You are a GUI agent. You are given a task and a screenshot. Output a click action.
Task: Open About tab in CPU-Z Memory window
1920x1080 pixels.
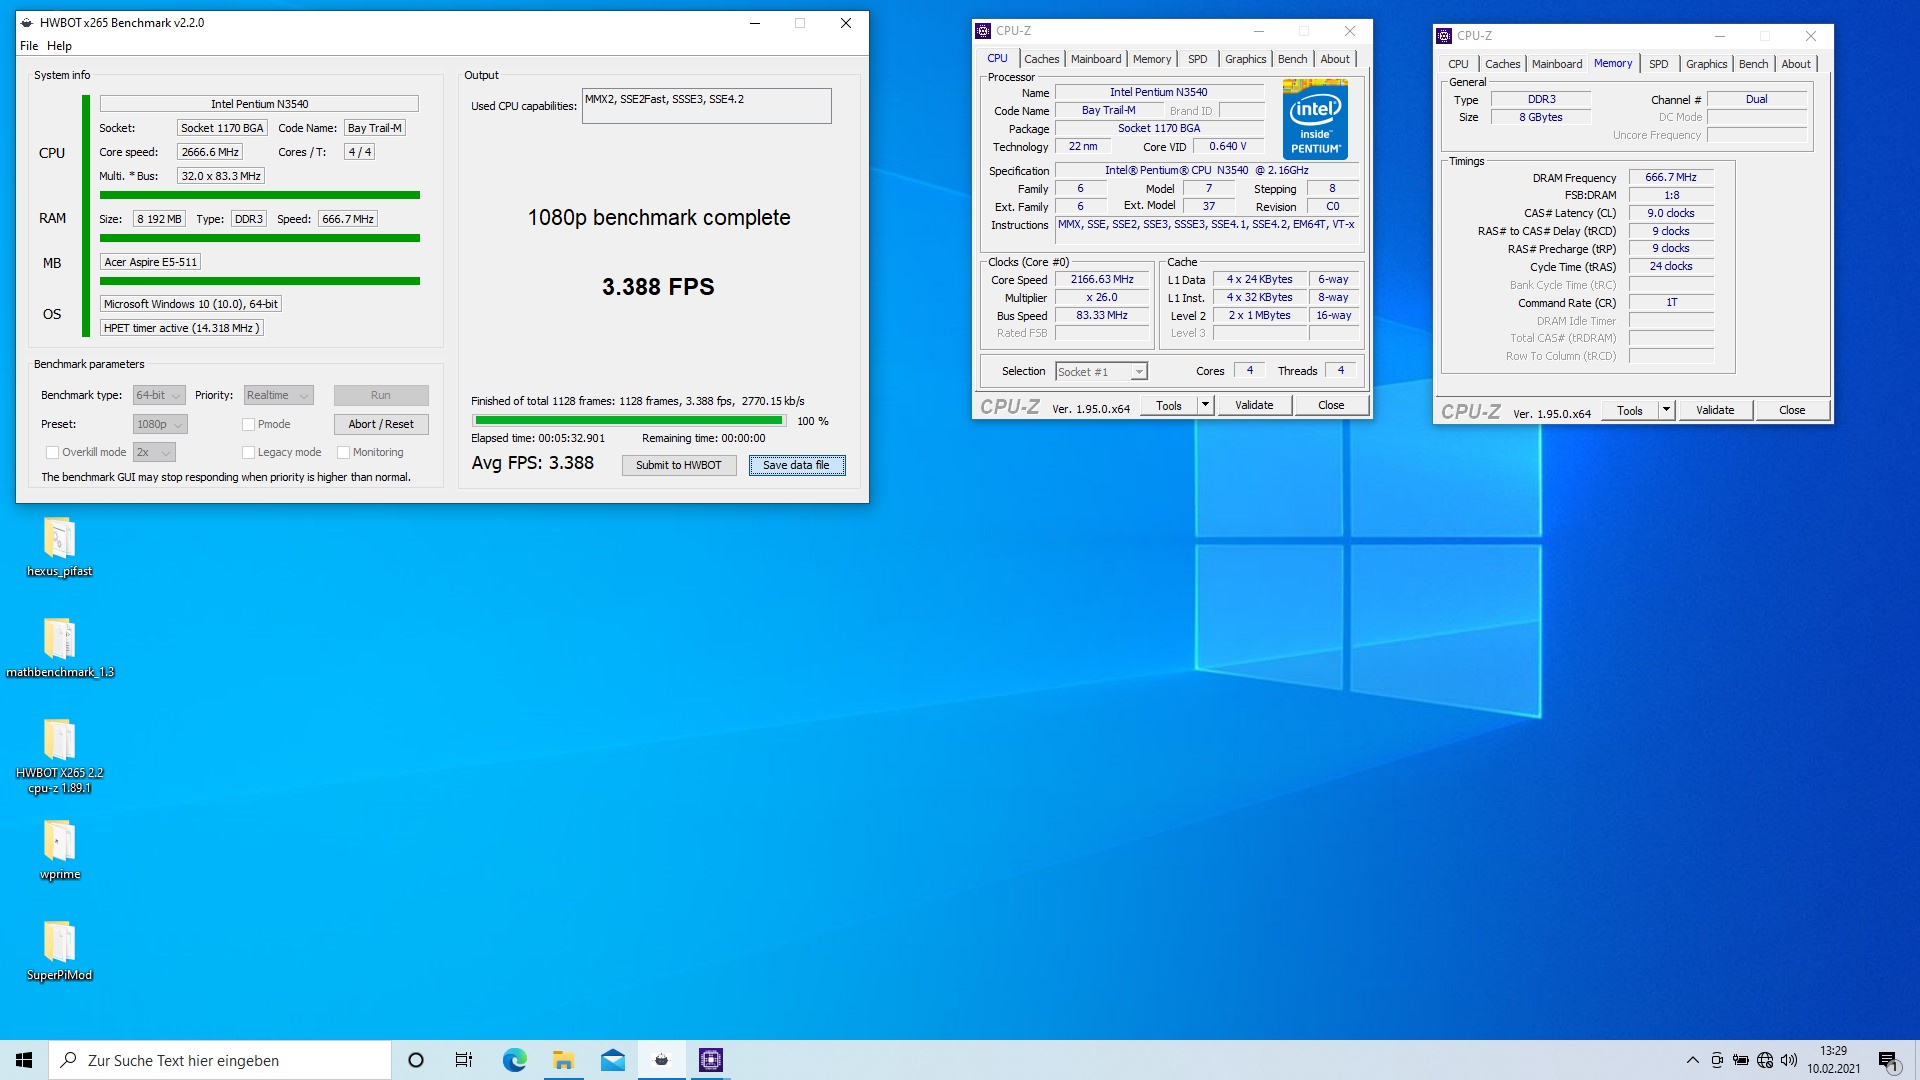[x=1796, y=64]
